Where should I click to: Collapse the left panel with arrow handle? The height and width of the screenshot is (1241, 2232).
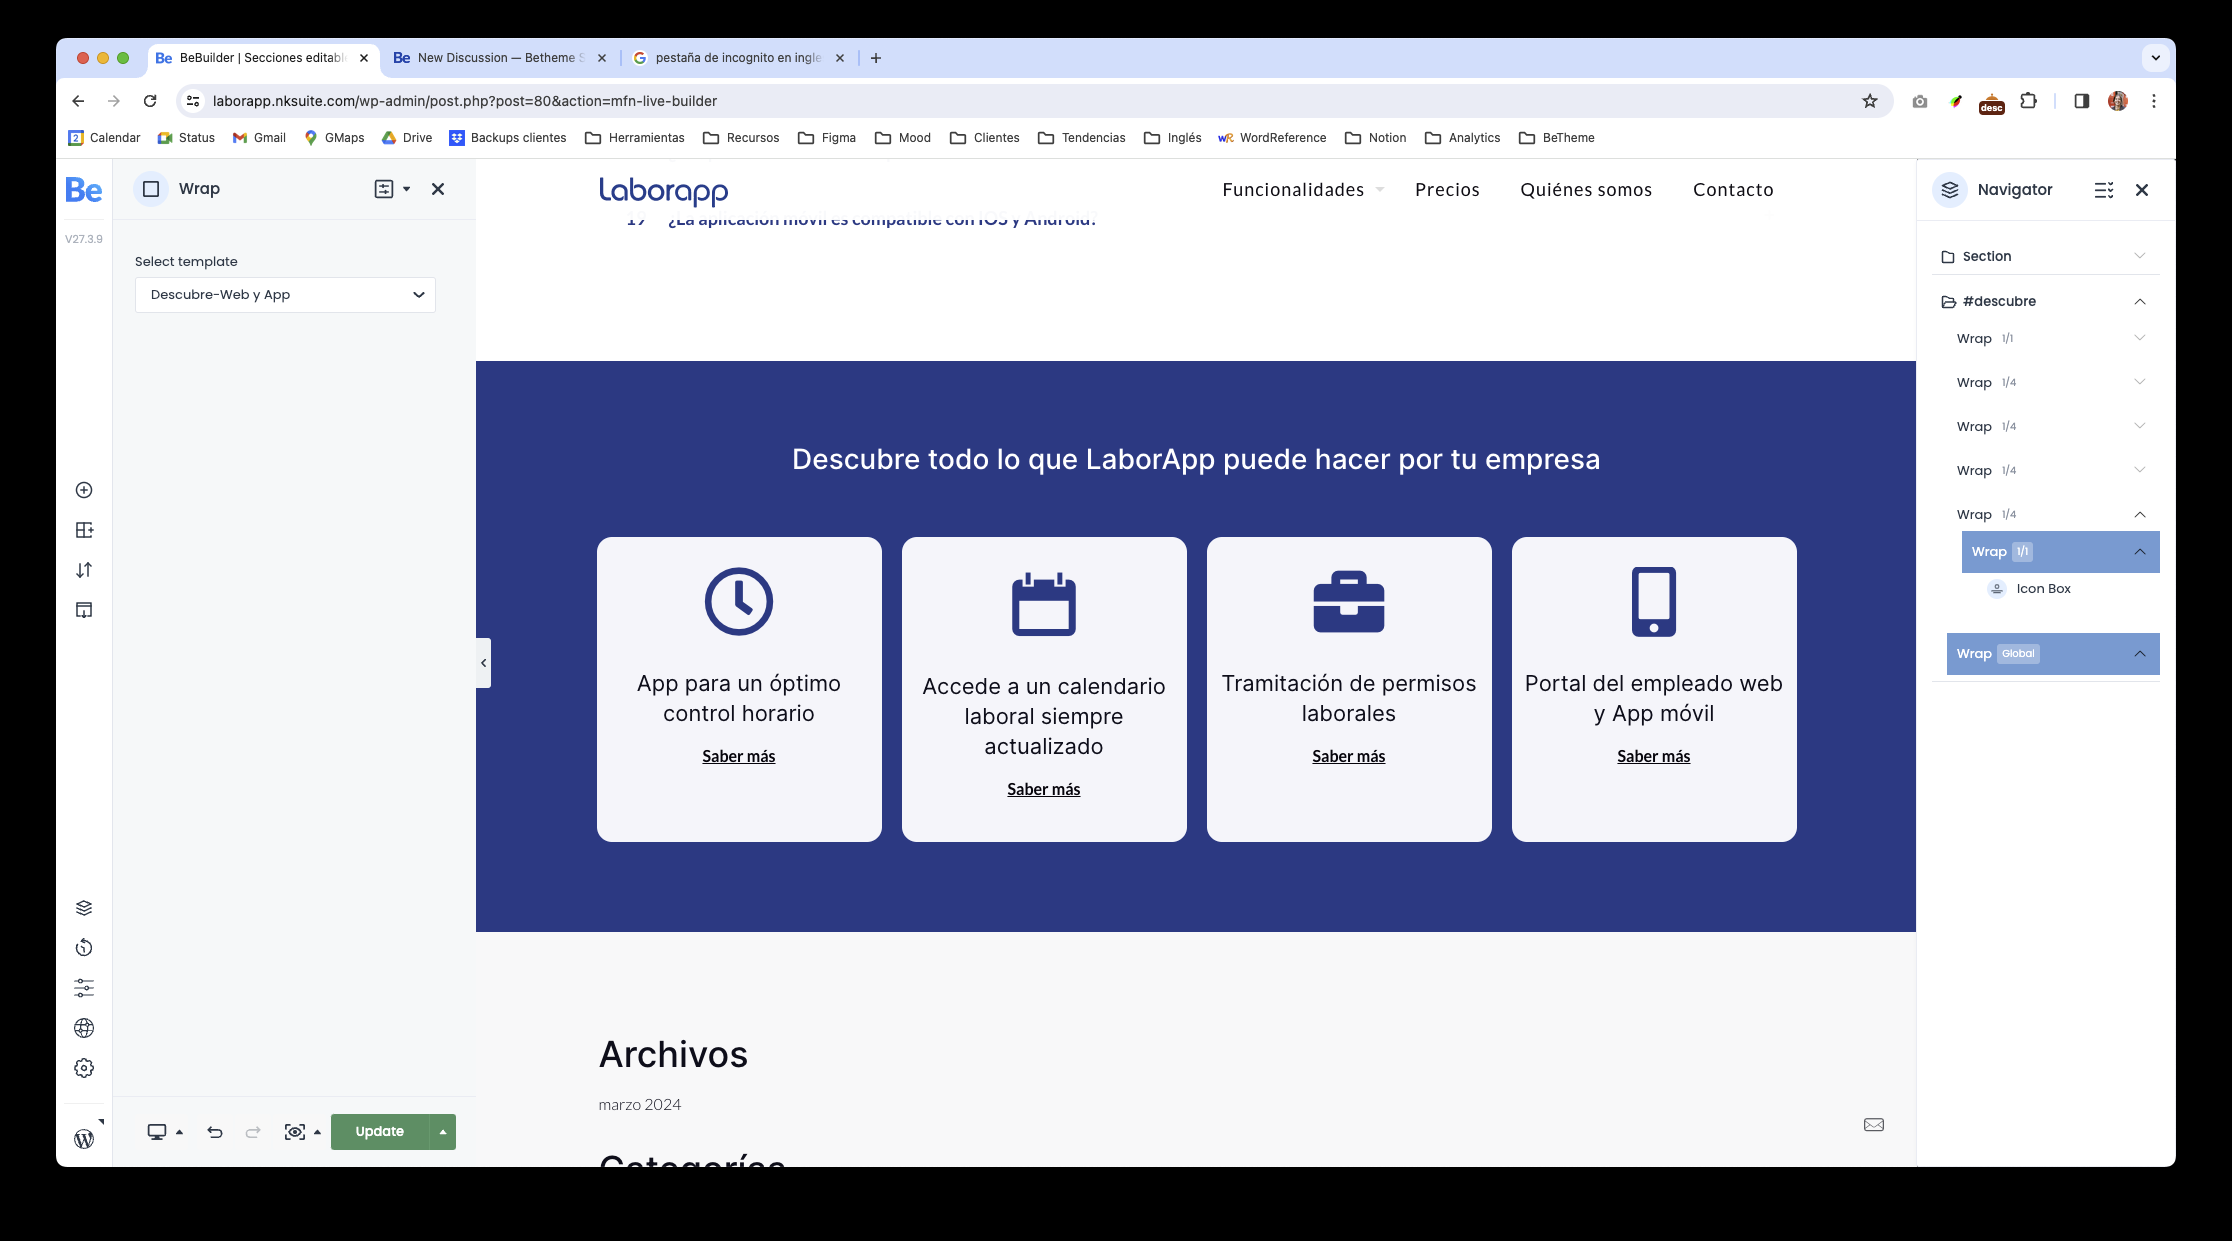pos(484,663)
